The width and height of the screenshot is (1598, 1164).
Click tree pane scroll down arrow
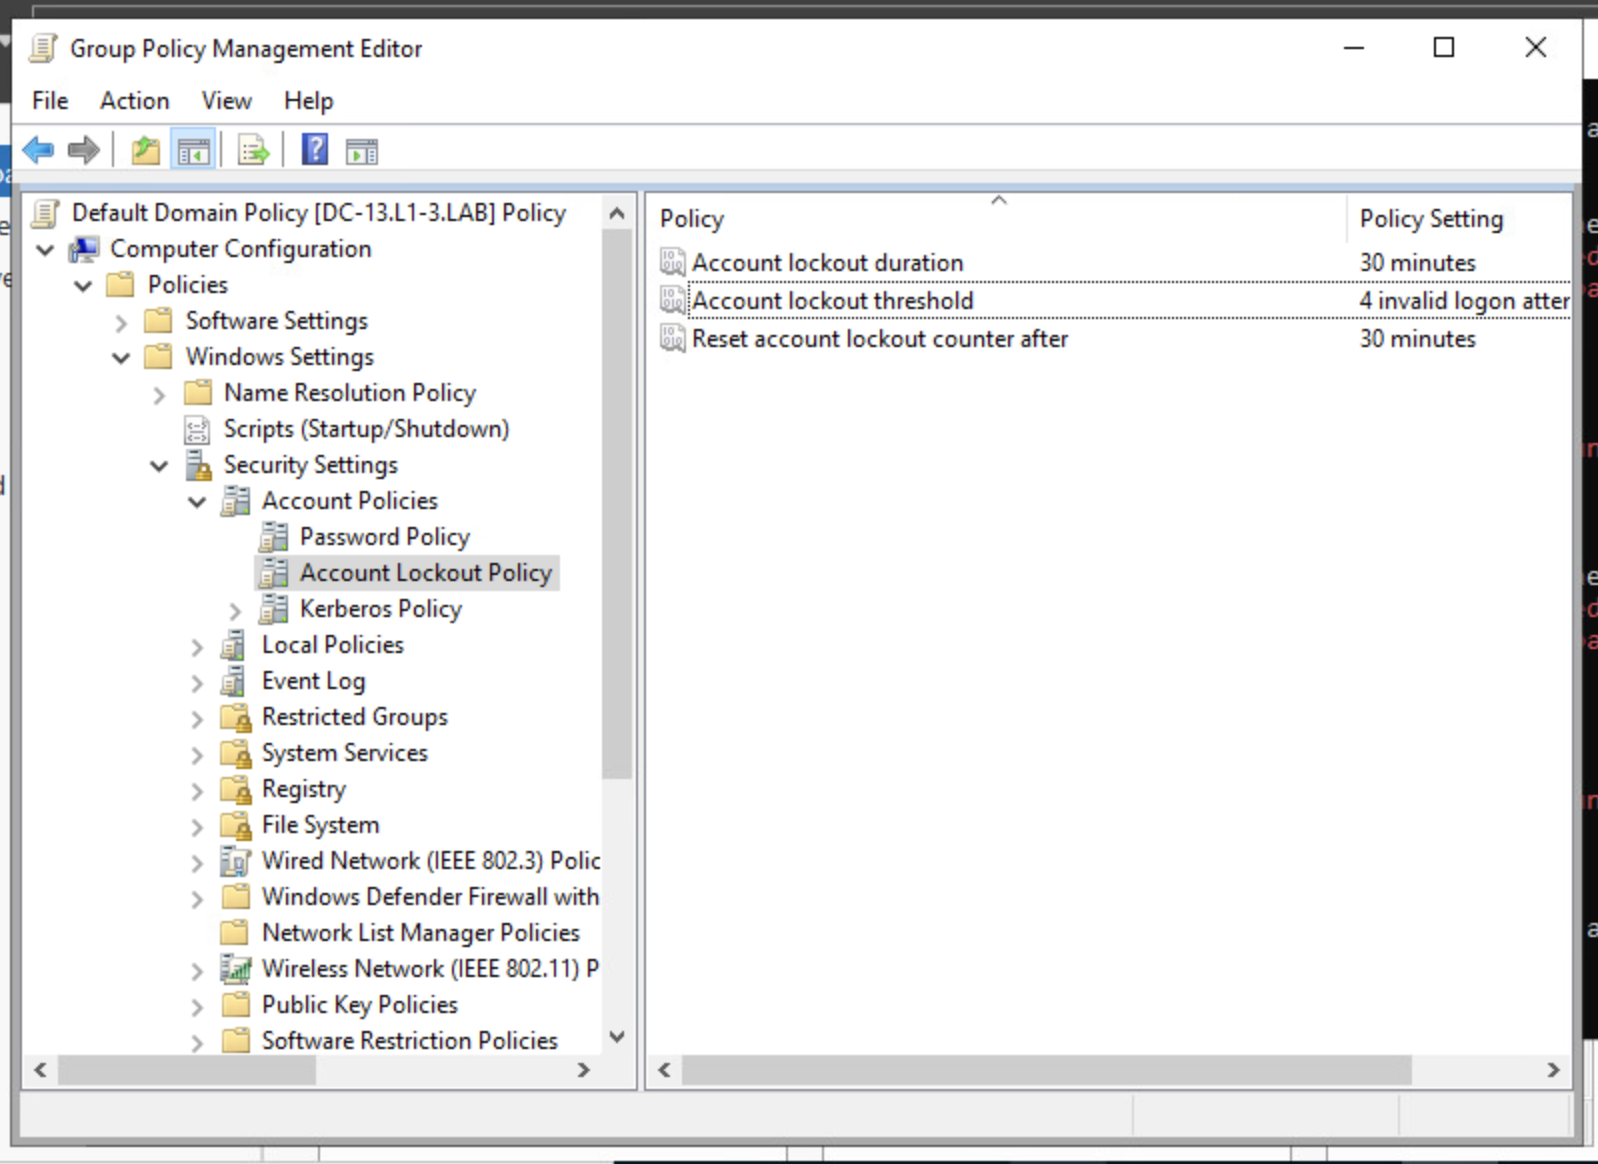(617, 1037)
